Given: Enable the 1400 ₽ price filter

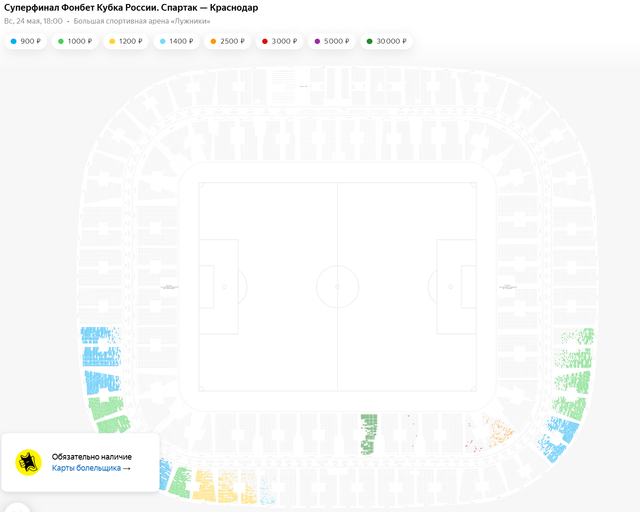Looking at the screenshot, I should pos(176,41).
